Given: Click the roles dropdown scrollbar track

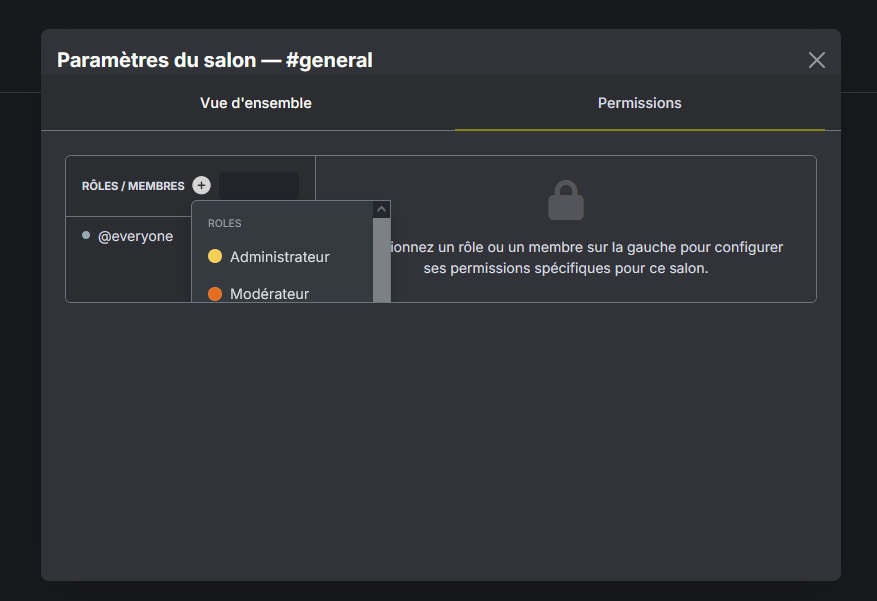Looking at the screenshot, I should click(x=381, y=260).
